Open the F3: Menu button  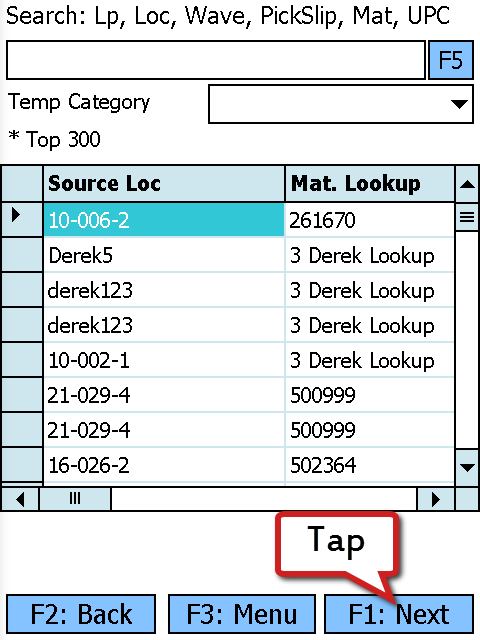tap(242, 614)
